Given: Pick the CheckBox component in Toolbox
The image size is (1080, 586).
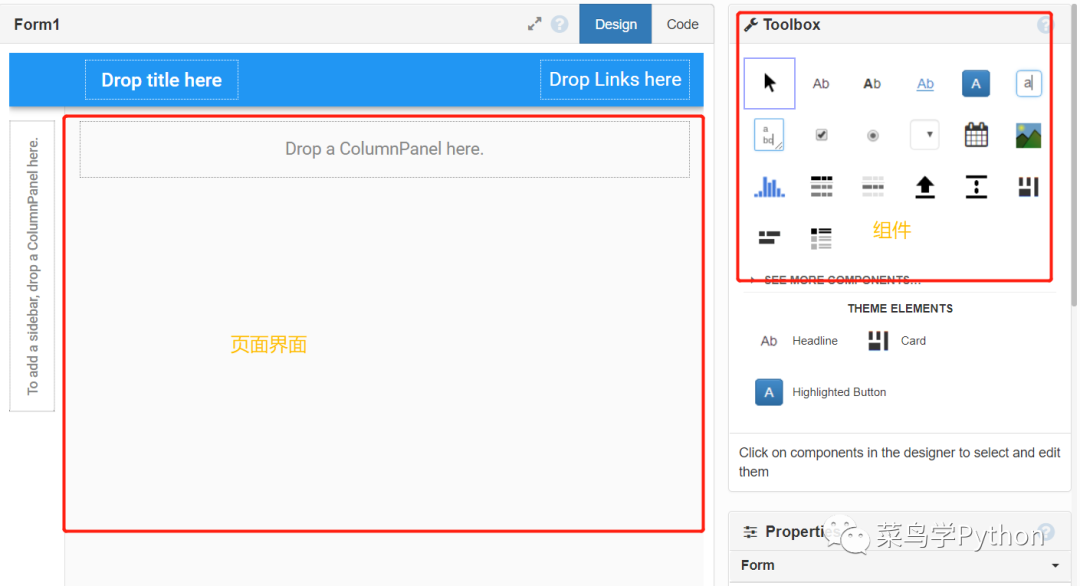Looking at the screenshot, I should pos(821,135).
